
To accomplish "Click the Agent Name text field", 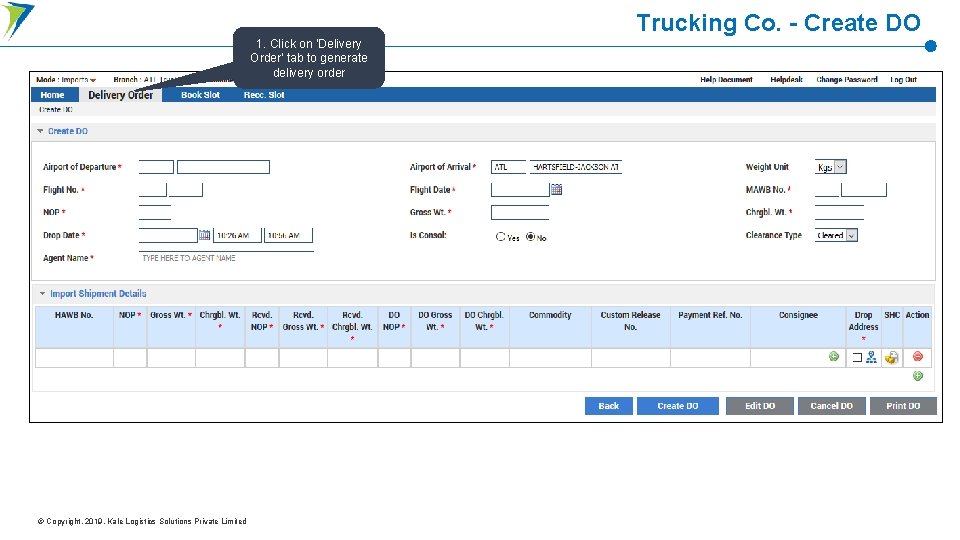I will tap(226, 258).
